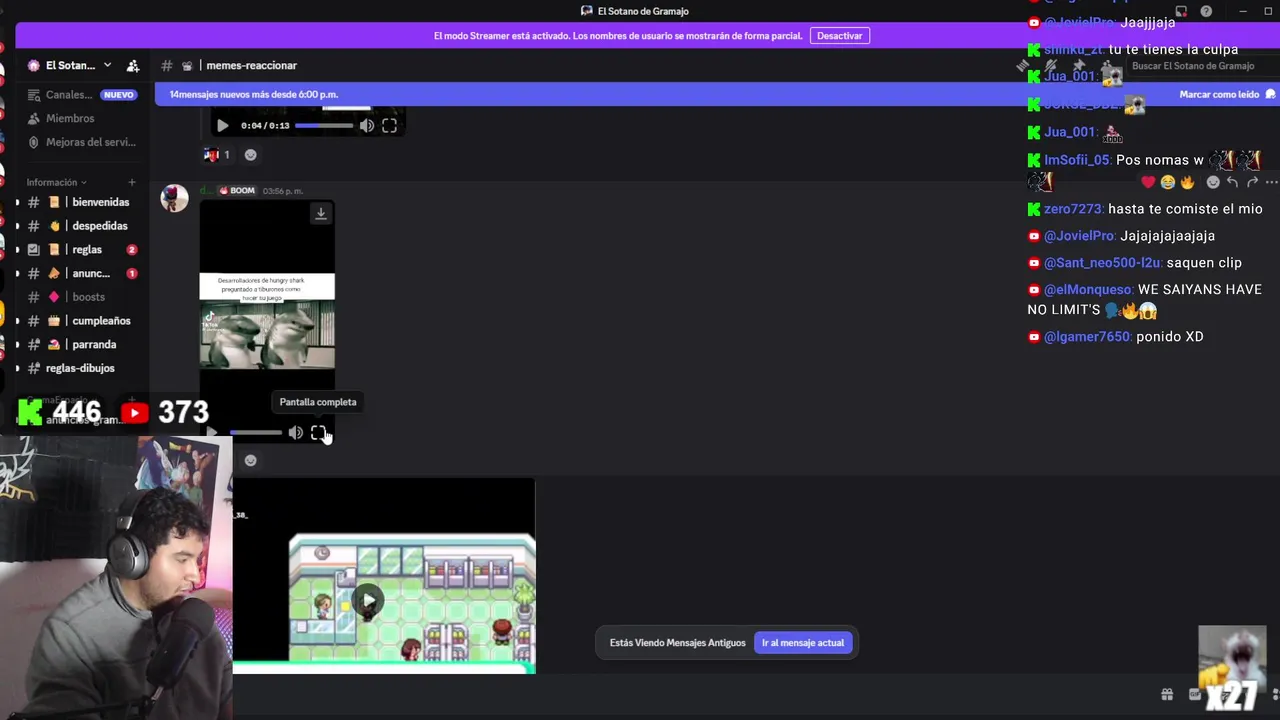The height and width of the screenshot is (720, 1280).
Task: Adjust the shark video progress slider
Action: [255, 433]
